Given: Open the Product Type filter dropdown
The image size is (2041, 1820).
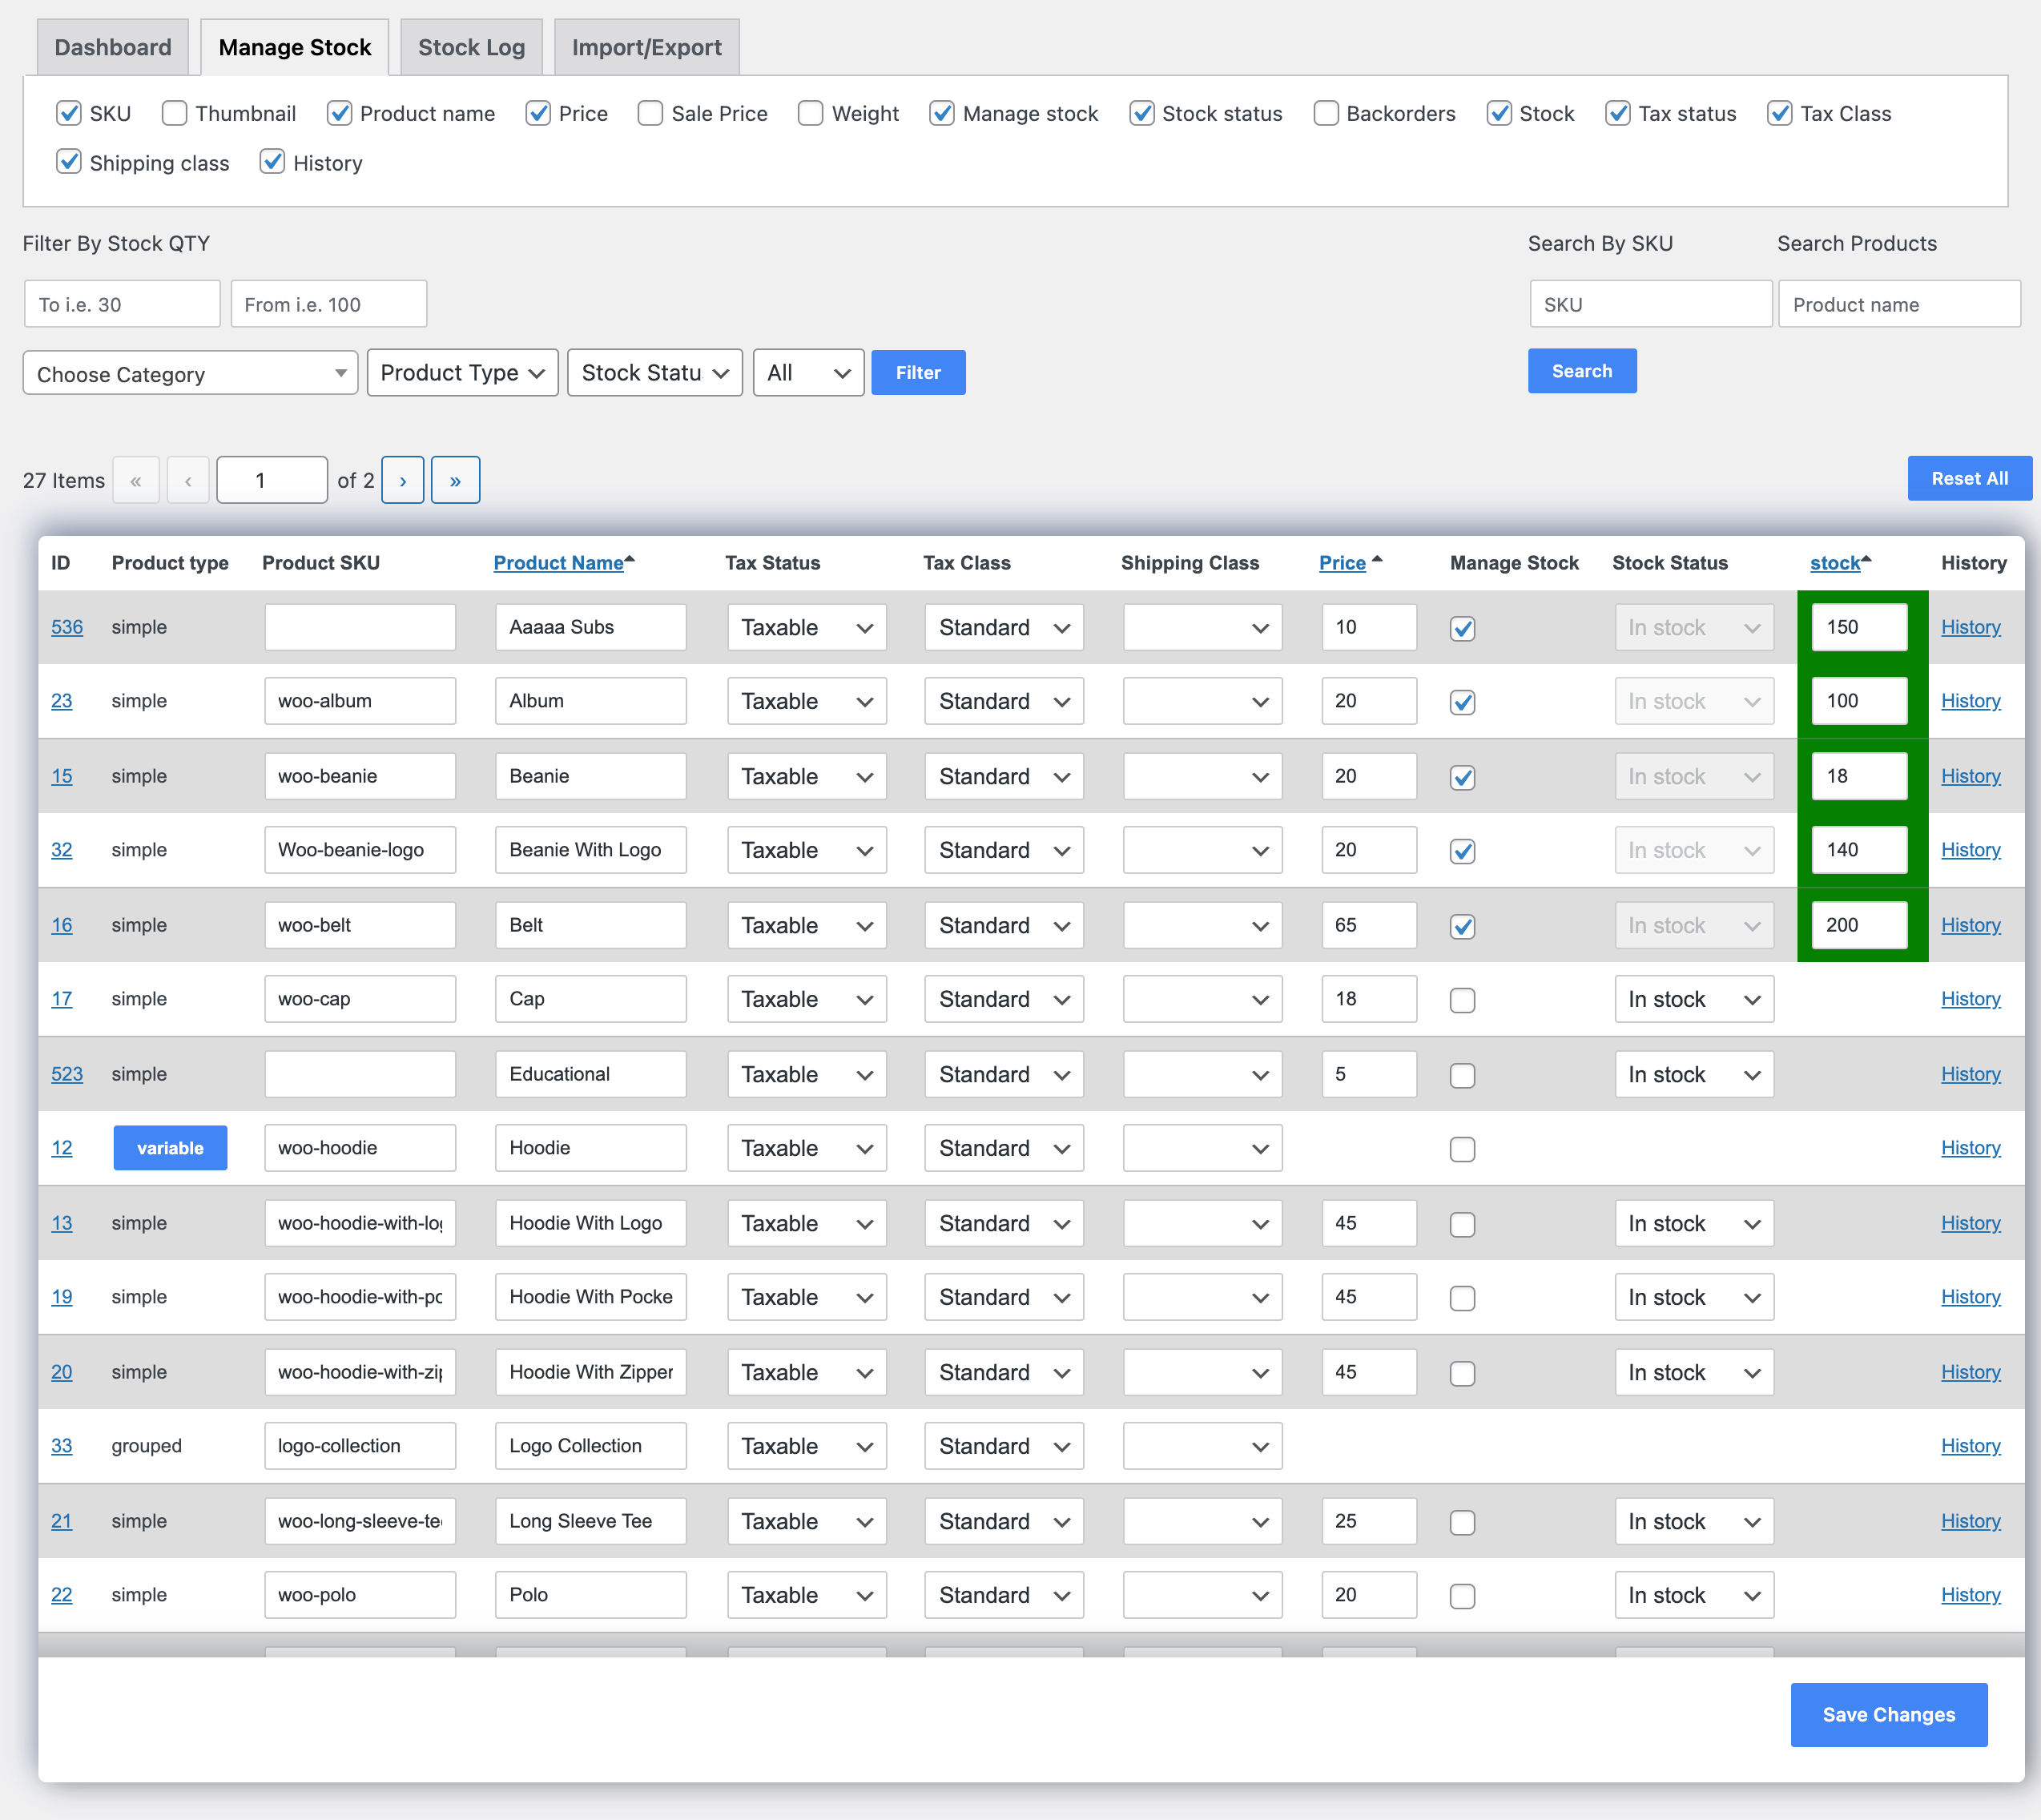Looking at the screenshot, I should point(462,372).
